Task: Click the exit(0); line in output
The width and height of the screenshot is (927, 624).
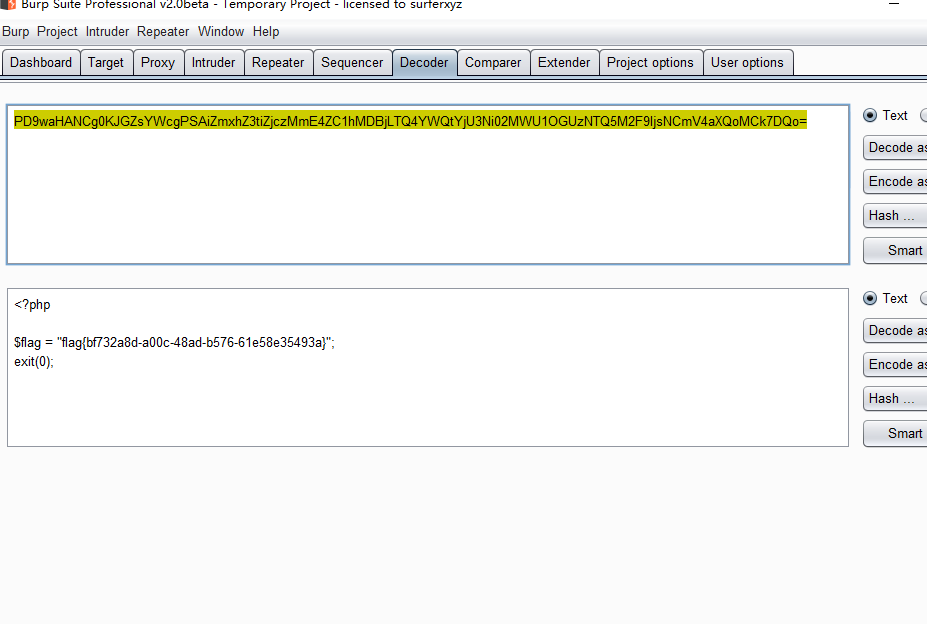Action: (34, 361)
